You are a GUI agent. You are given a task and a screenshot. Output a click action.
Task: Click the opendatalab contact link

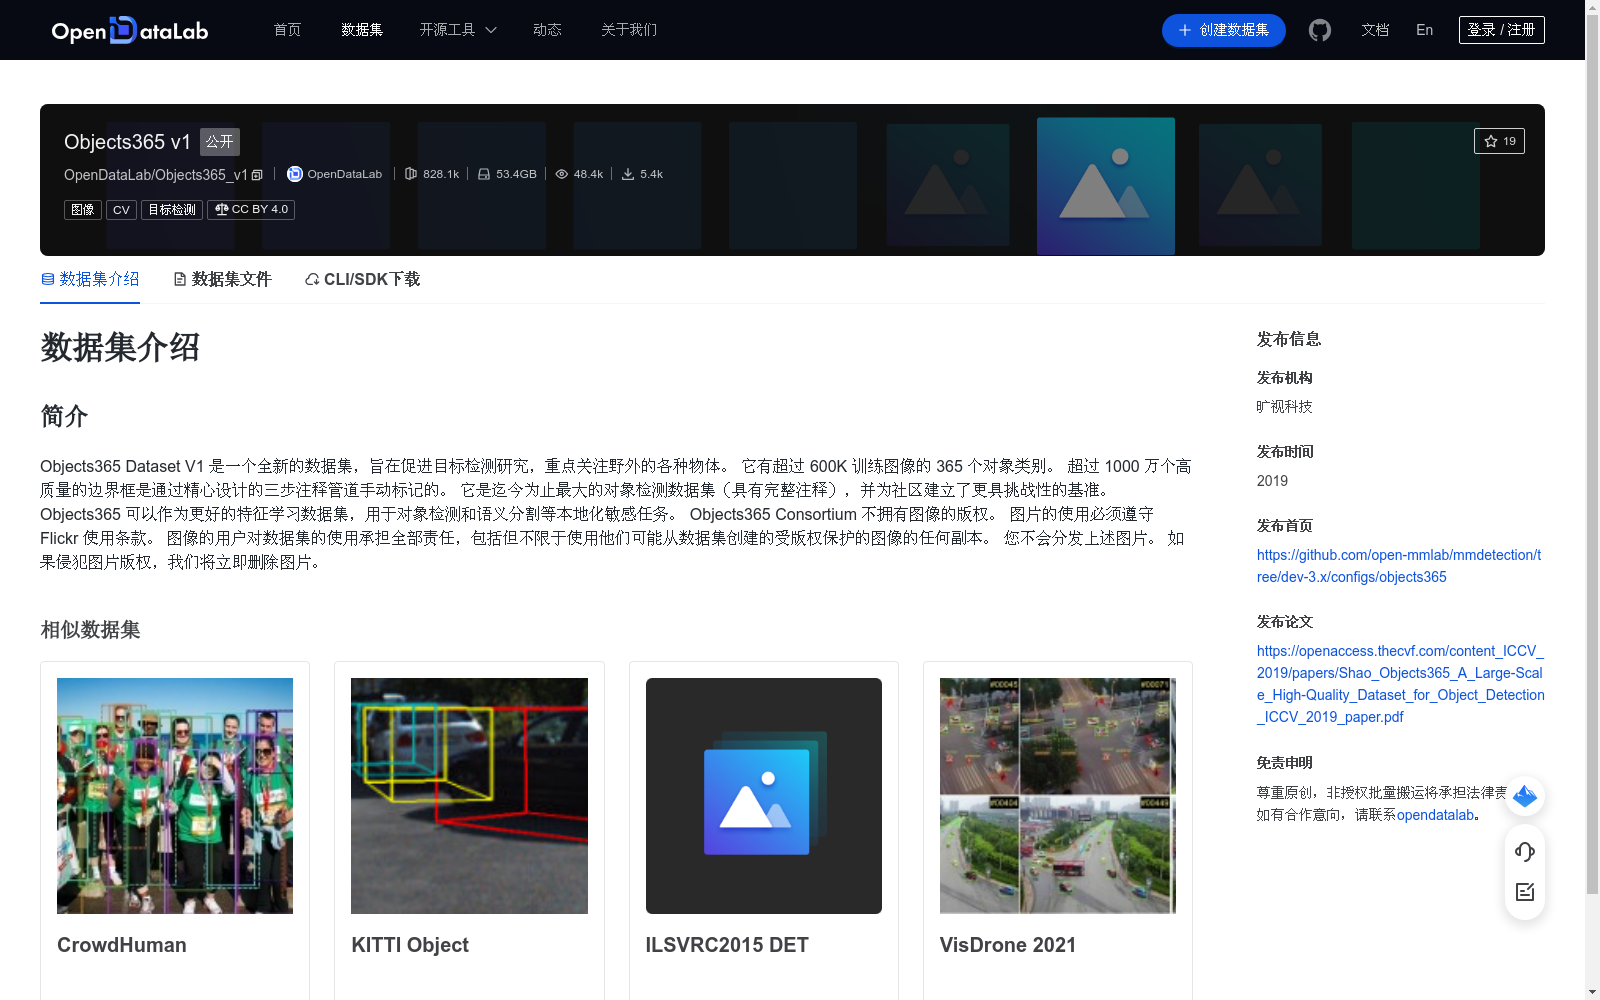click(x=1436, y=815)
